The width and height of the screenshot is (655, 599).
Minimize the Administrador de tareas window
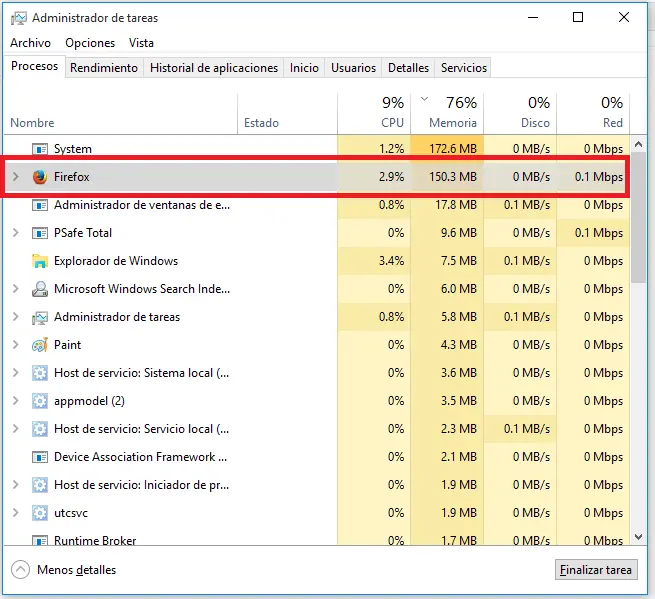pyautogui.click(x=533, y=18)
